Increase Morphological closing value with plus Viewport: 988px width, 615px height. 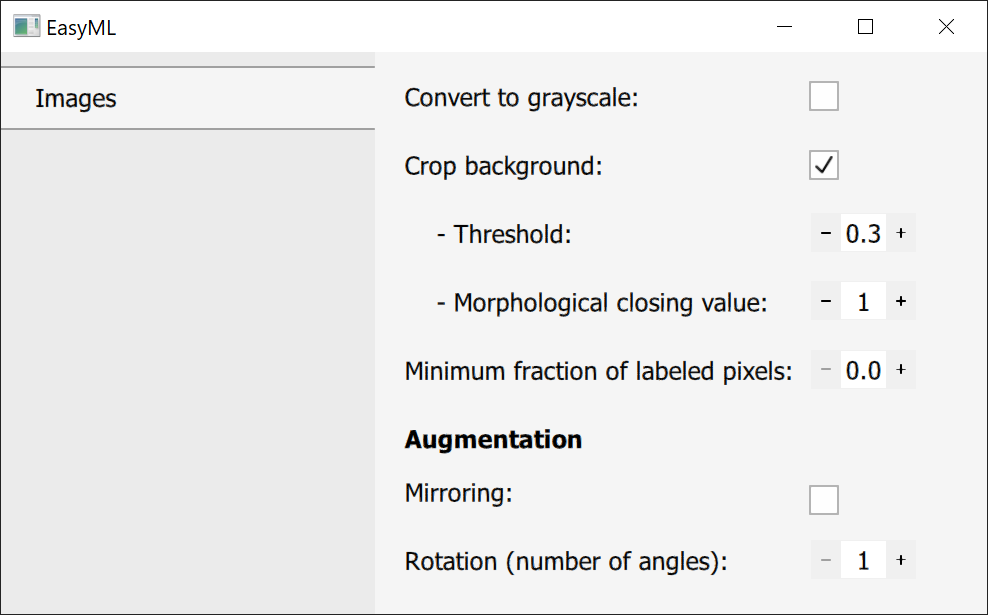pyautogui.click(x=901, y=301)
